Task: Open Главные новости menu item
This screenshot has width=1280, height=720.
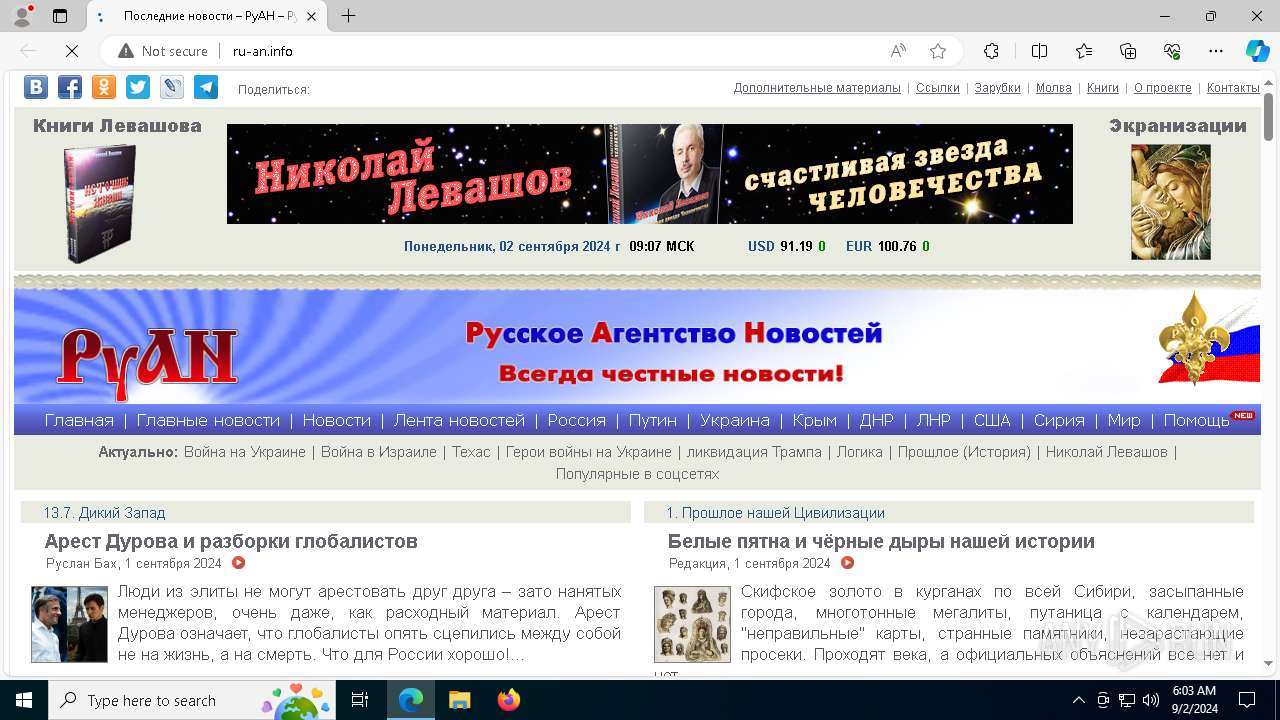Action: coord(208,420)
